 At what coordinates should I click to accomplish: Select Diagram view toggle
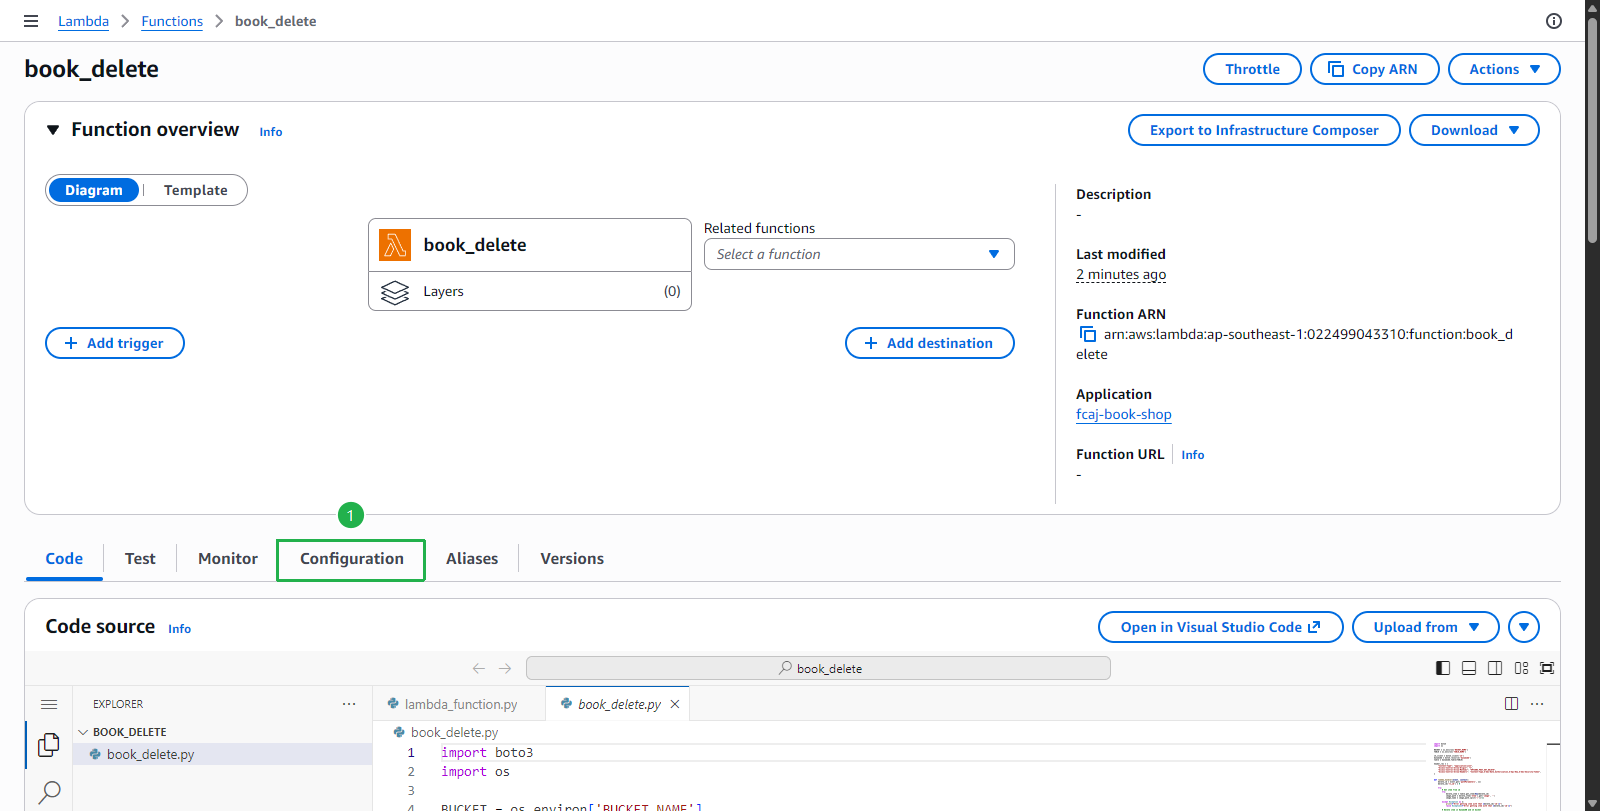click(94, 190)
